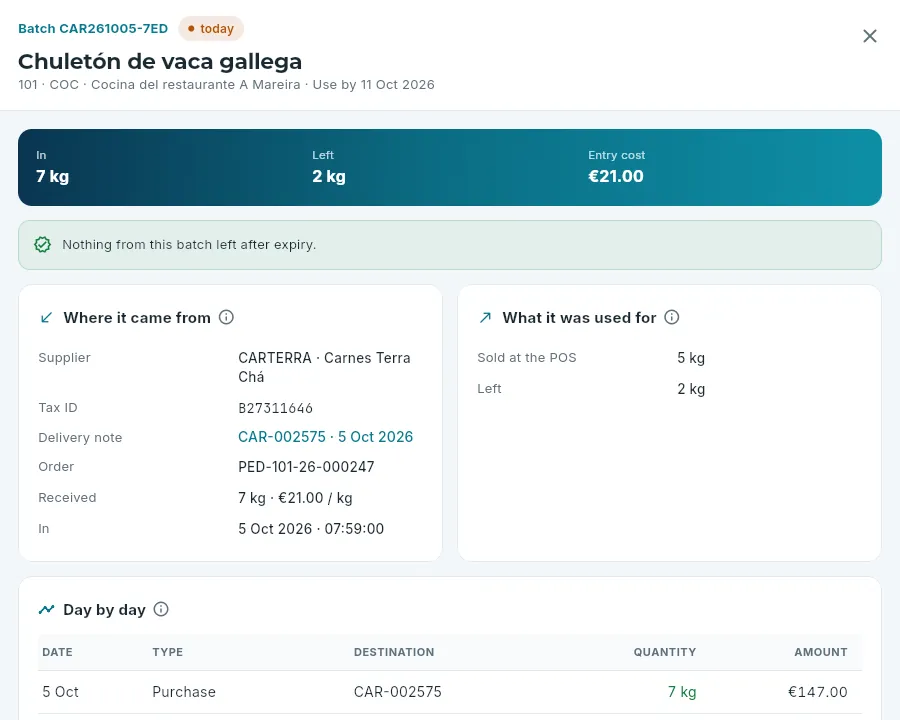
Task: Click the AMOUNT column header
Action: pos(821,652)
